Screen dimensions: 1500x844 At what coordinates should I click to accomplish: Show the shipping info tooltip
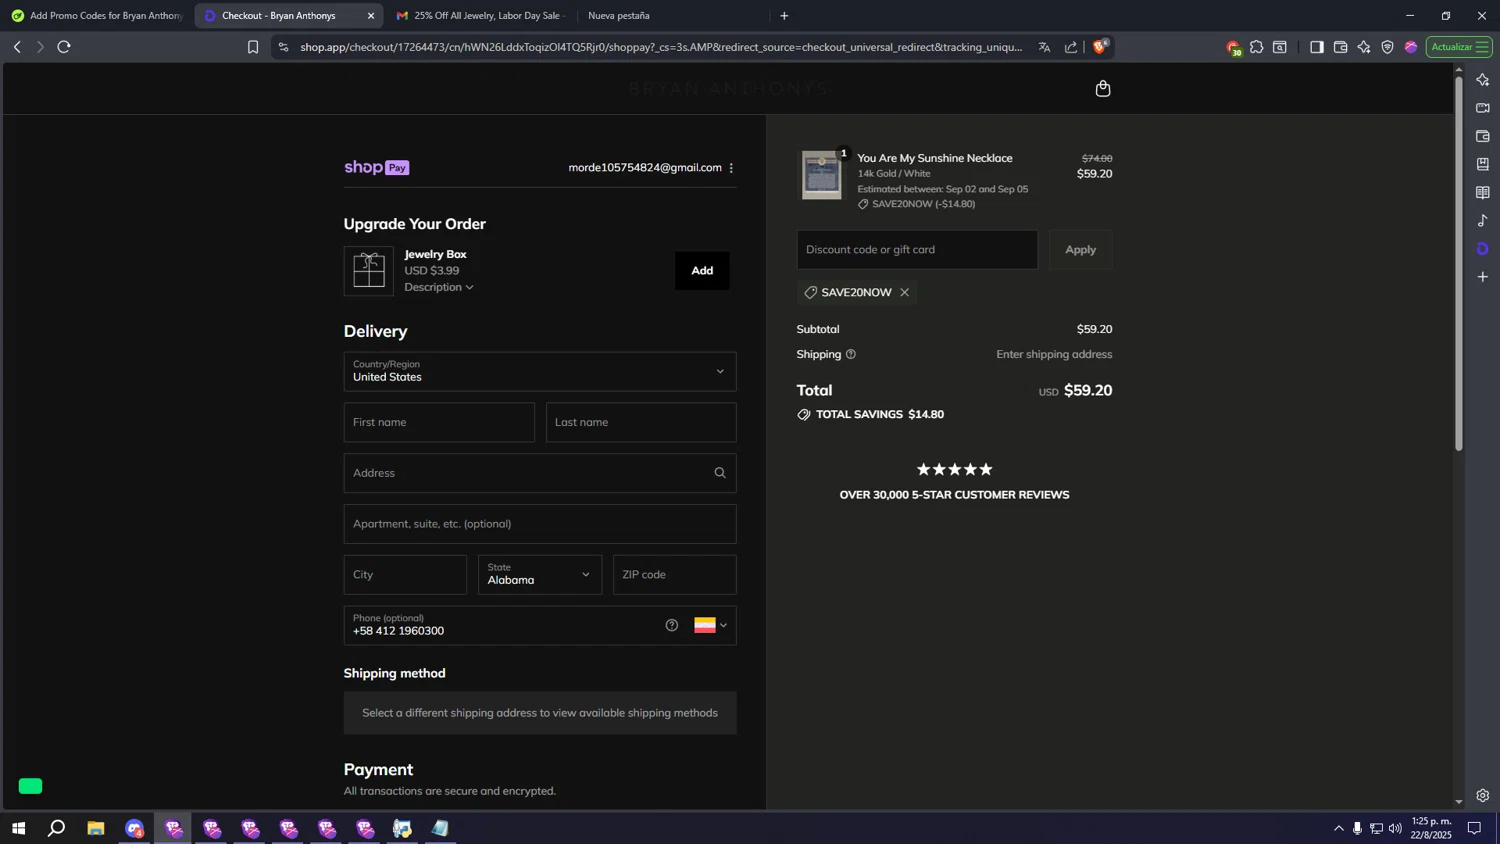point(851,354)
